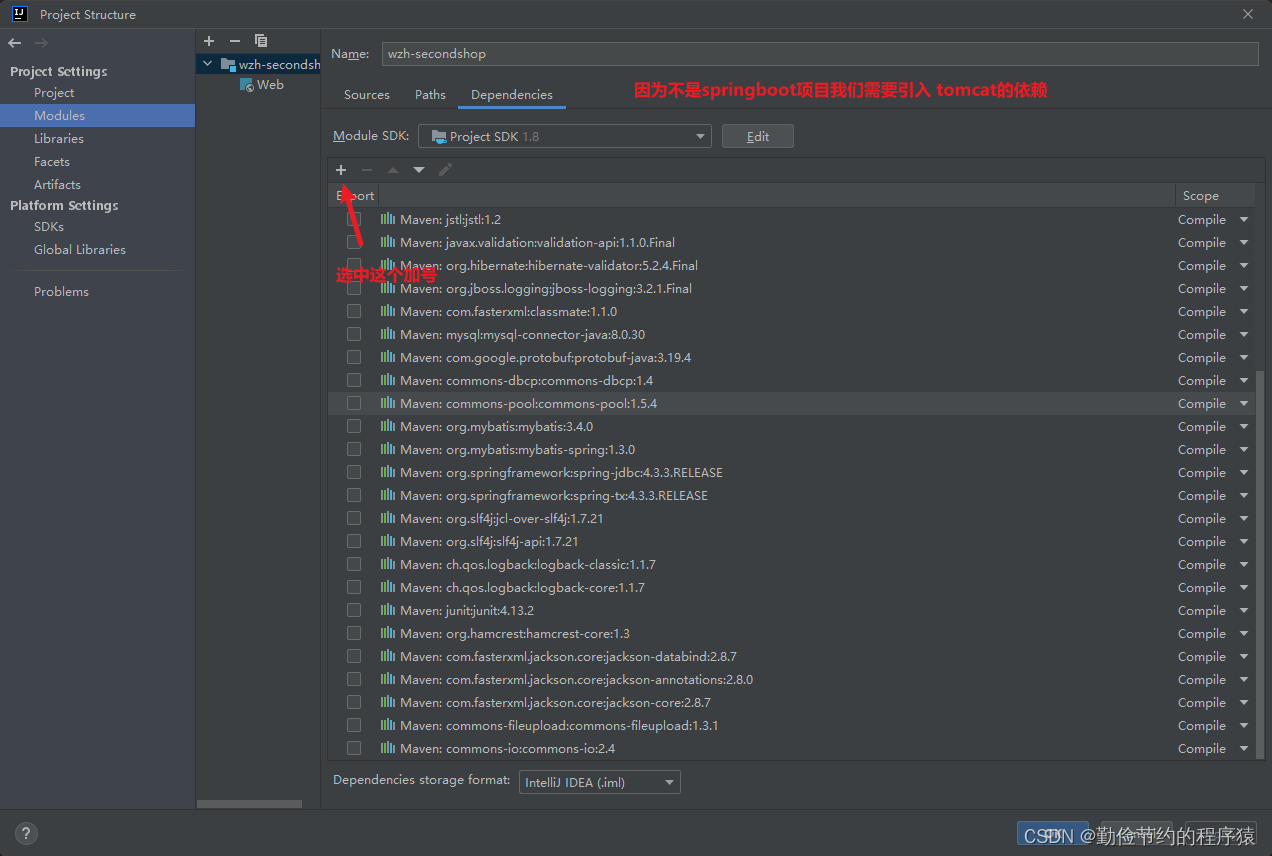1272x856 pixels.
Task: Check export box for mysql-connector-java
Action: tap(354, 334)
